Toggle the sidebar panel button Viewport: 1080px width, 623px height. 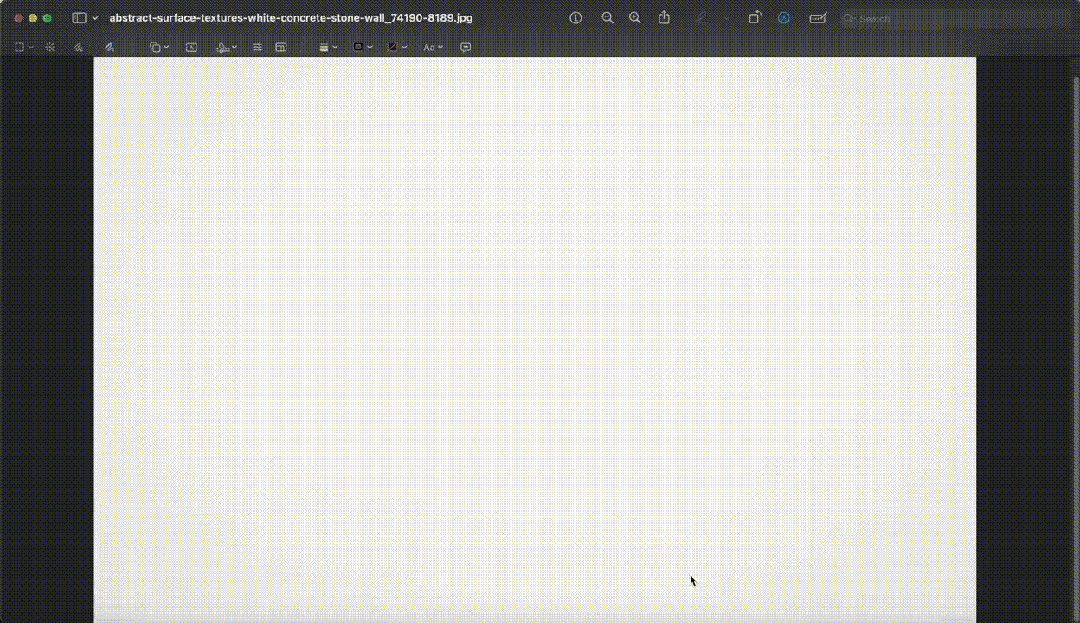pyautogui.click(x=79, y=18)
